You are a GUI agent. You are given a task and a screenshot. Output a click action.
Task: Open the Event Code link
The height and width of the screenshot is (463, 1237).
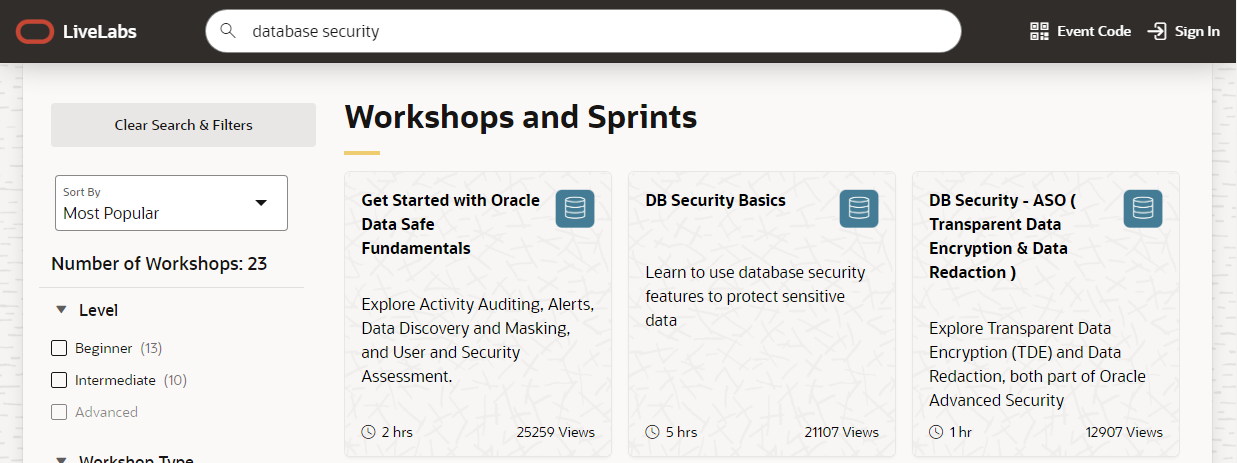tap(1081, 31)
